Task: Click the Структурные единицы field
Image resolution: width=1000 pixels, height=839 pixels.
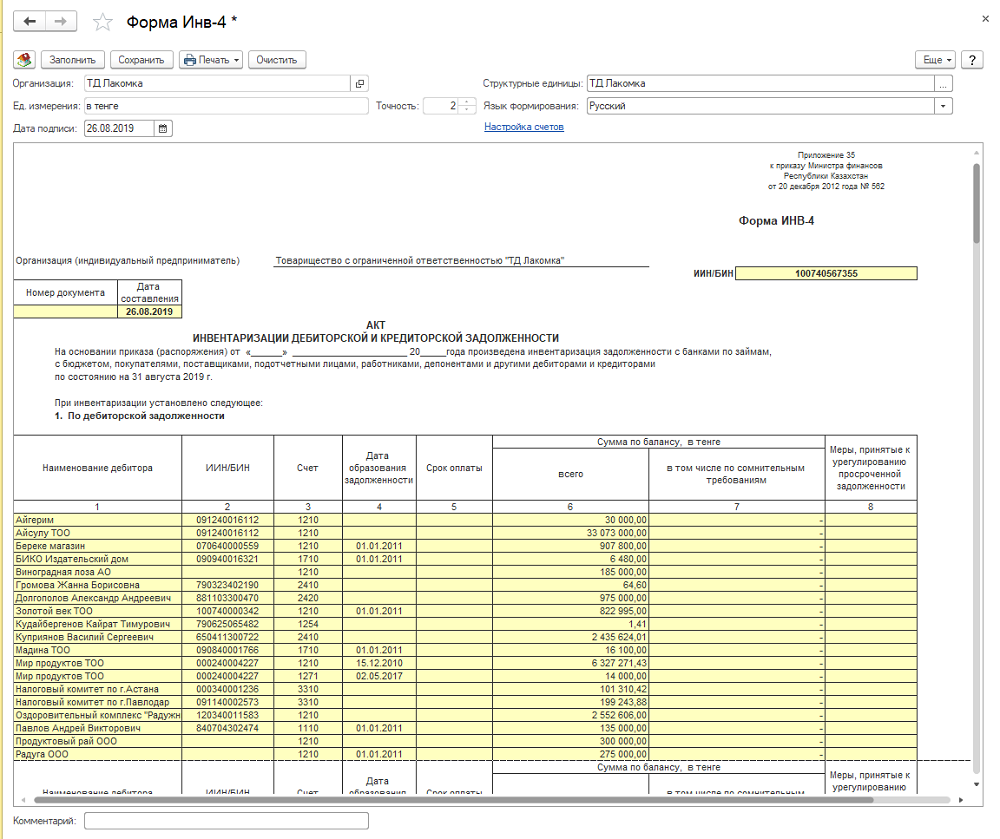Action: (x=760, y=84)
